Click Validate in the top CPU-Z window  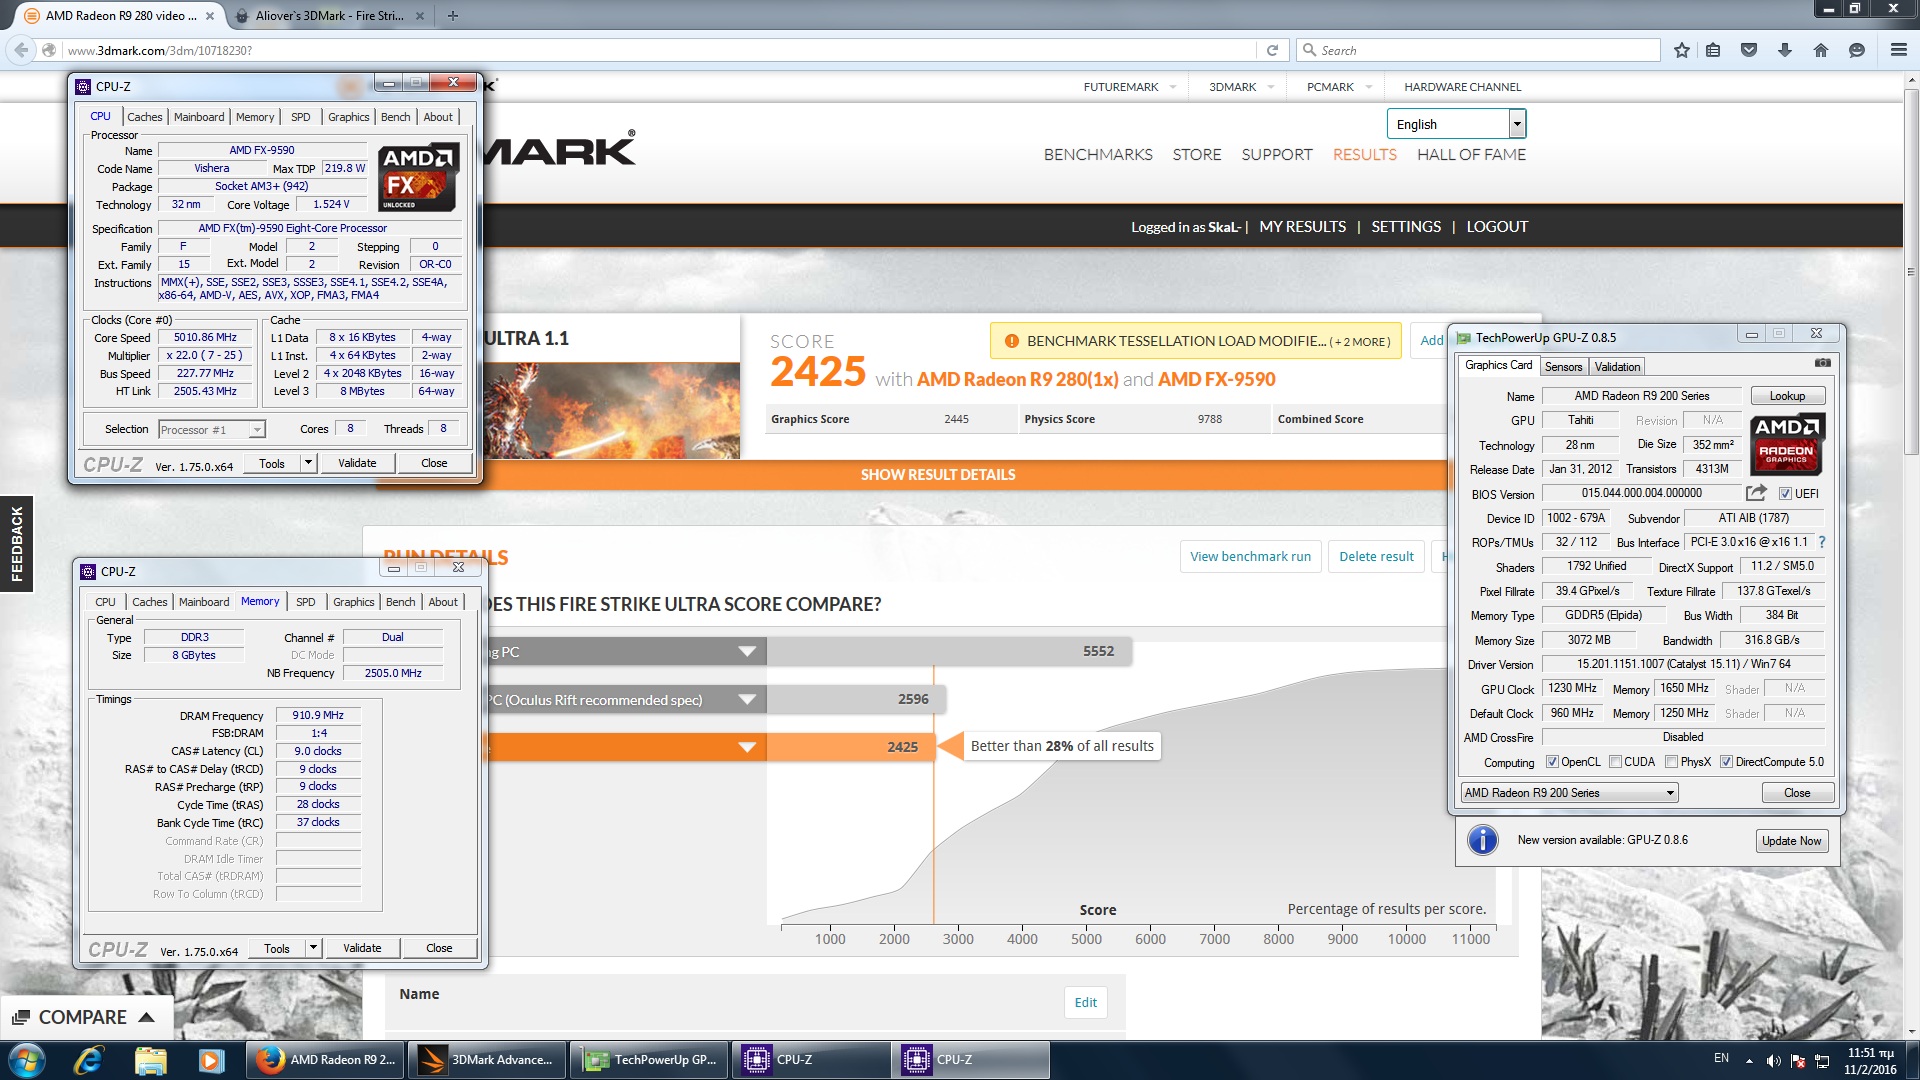pyautogui.click(x=357, y=463)
